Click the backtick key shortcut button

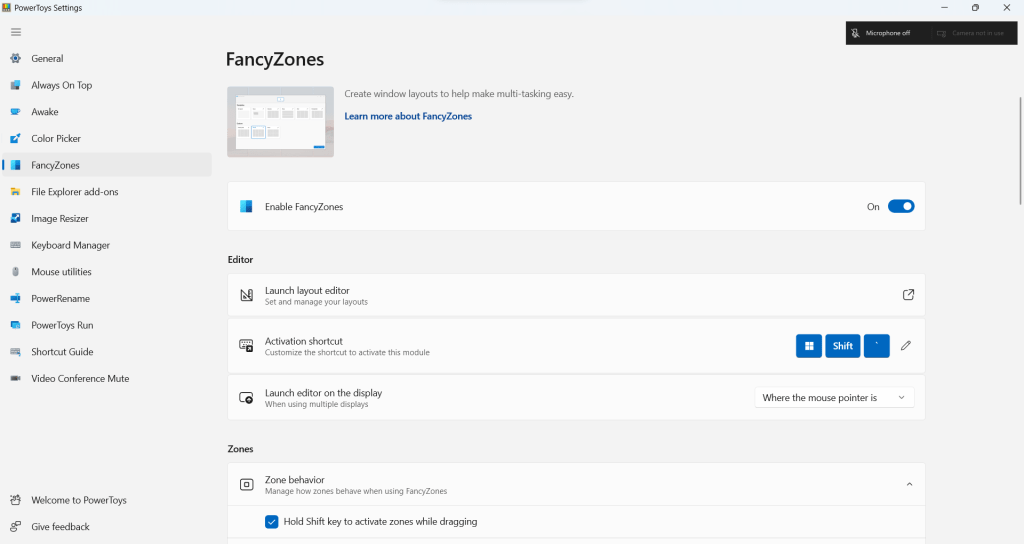(x=876, y=346)
